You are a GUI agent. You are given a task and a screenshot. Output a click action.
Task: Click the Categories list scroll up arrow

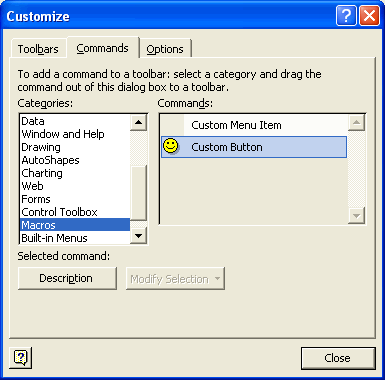(x=138, y=122)
